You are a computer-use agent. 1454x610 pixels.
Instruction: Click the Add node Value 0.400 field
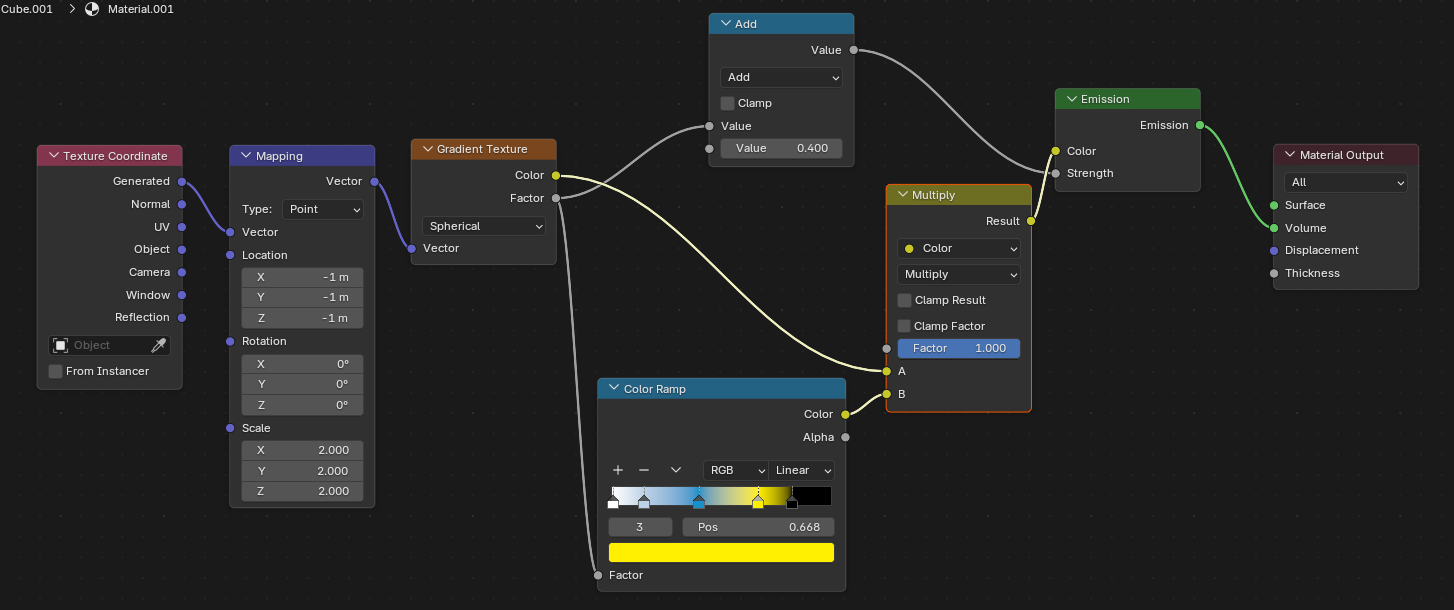(781, 148)
